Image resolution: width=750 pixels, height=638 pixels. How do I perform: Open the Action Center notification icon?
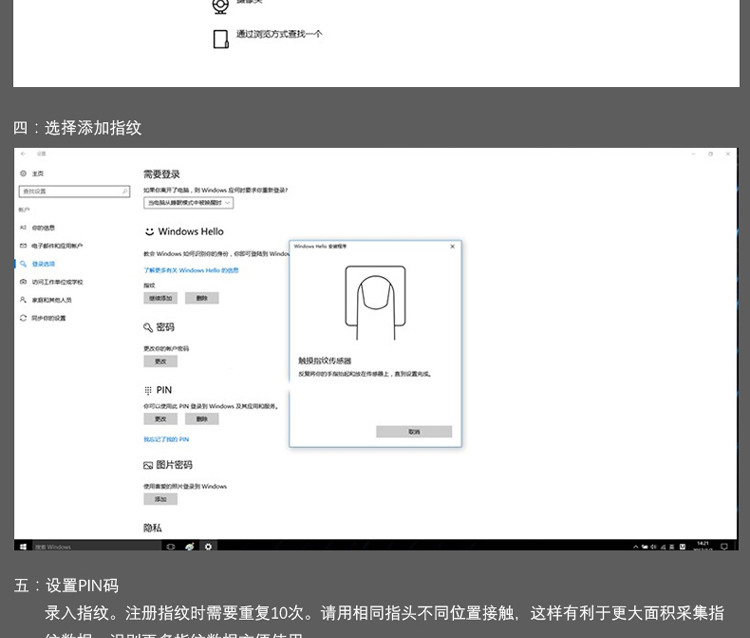(724, 546)
